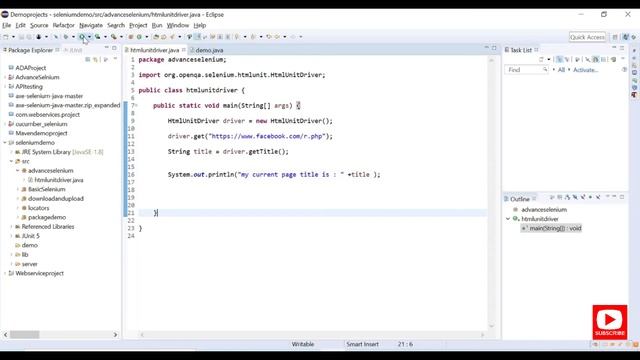Viewport: 640px width, 360px height.
Task: Collapse the src folder node
Action: (x=11, y=161)
